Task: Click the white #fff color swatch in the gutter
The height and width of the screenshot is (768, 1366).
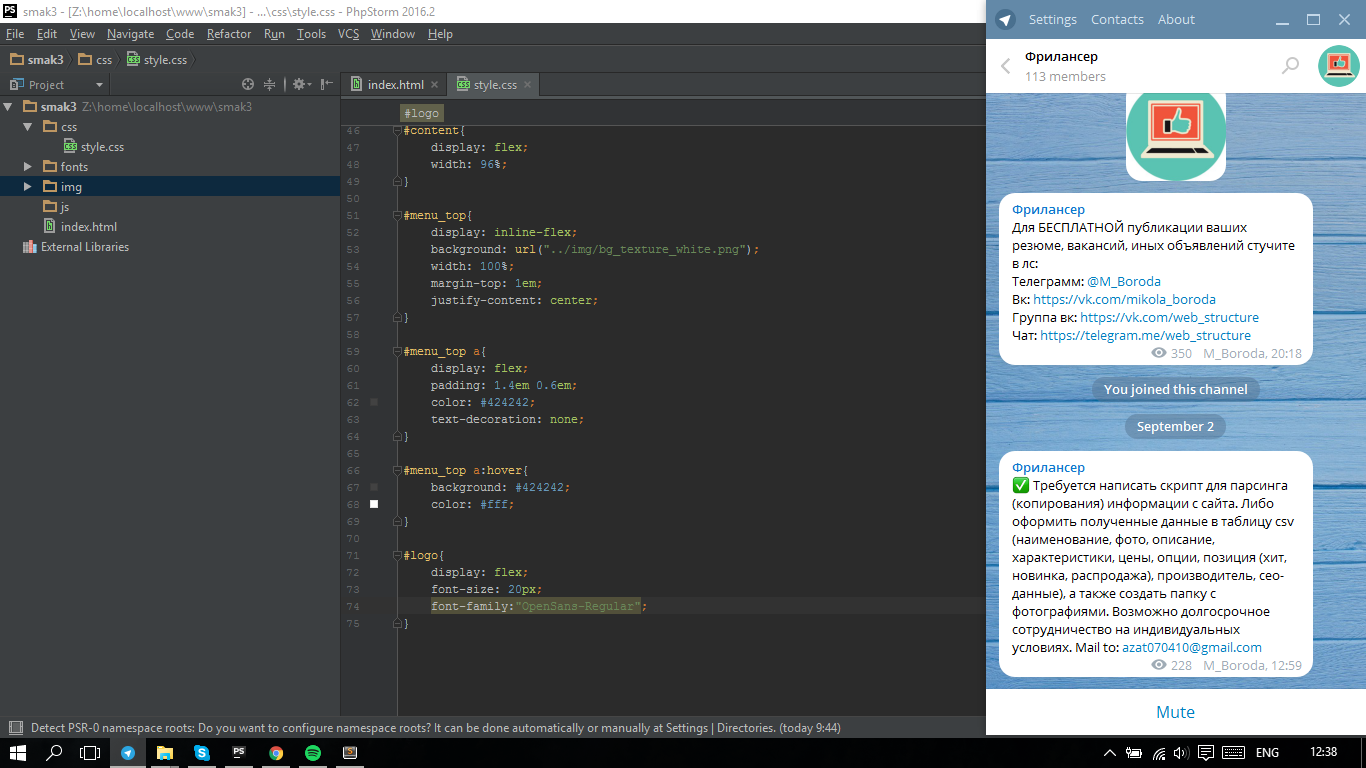Action: (374, 505)
